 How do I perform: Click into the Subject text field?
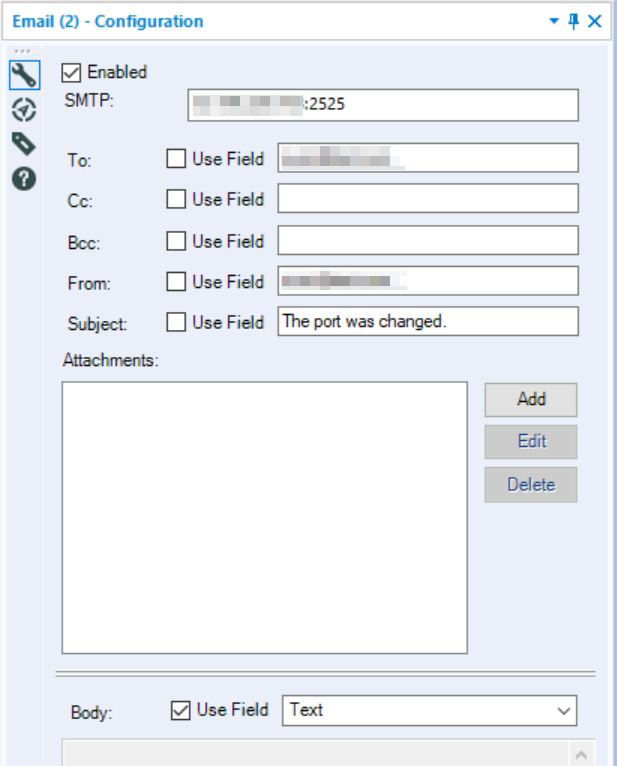point(428,321)
